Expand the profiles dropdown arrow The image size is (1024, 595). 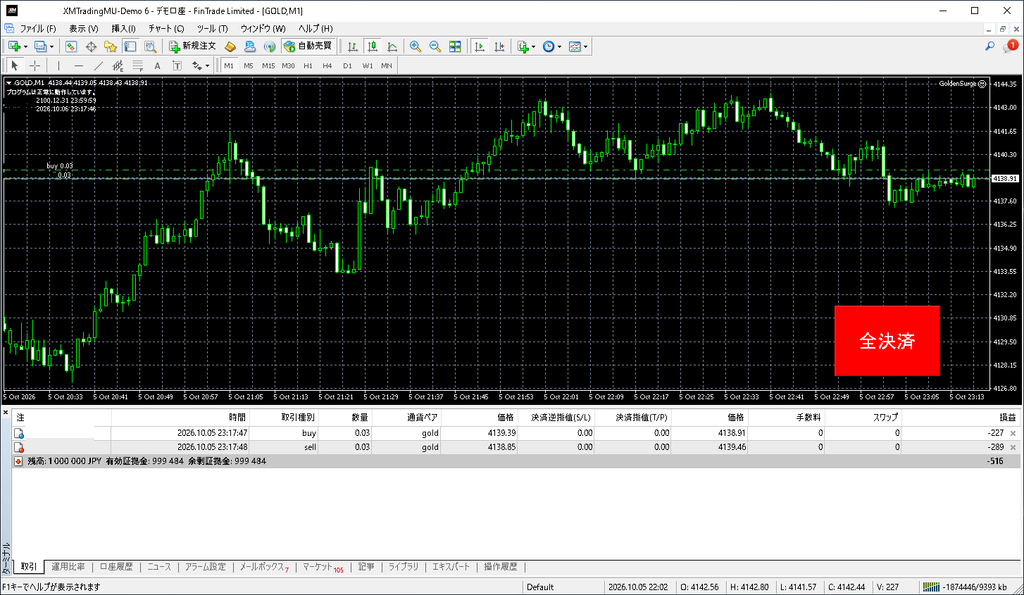coord(52,47)
